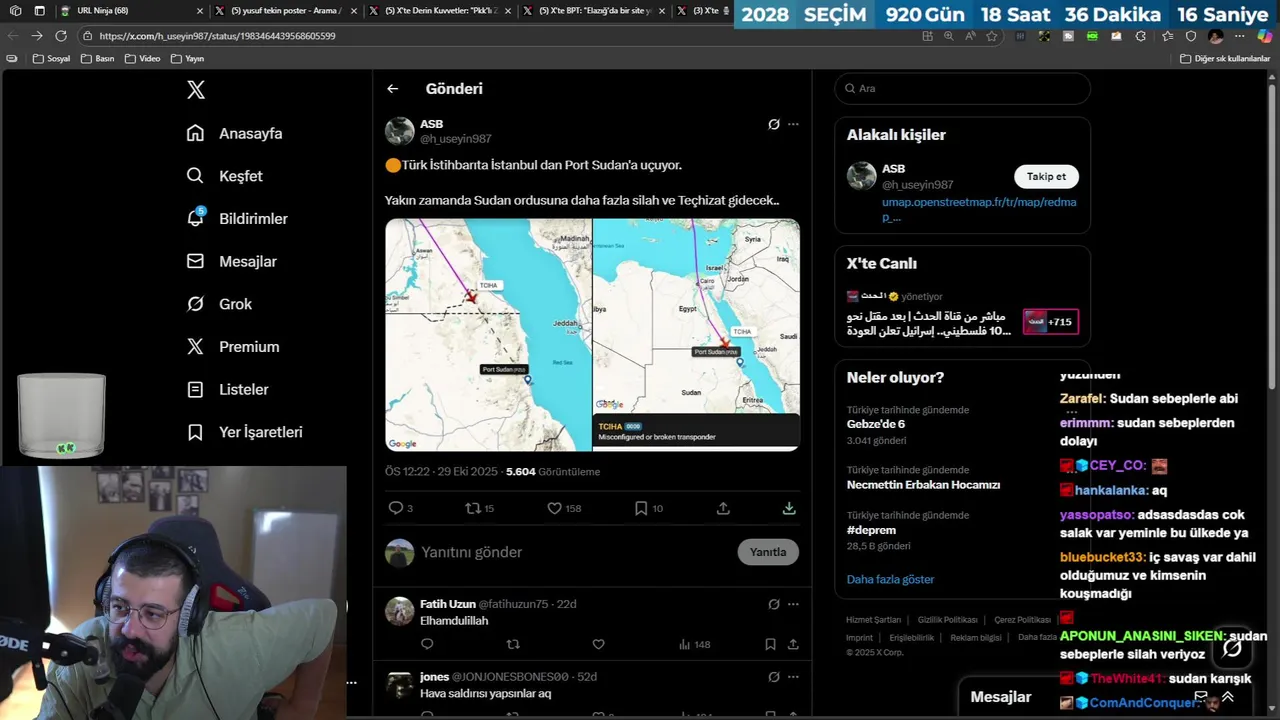1280x720 pixels.
Task: Click the Ara search box
Action: tap(962, 88)
